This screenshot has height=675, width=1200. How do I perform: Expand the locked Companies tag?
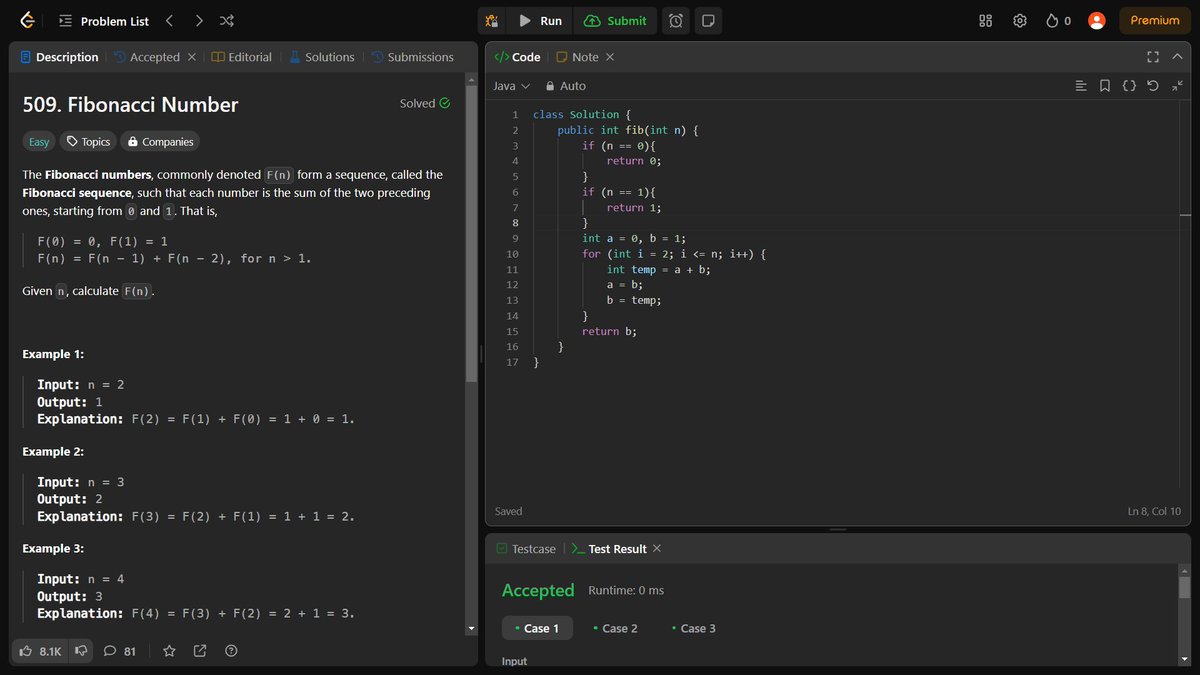click(160, 142)
